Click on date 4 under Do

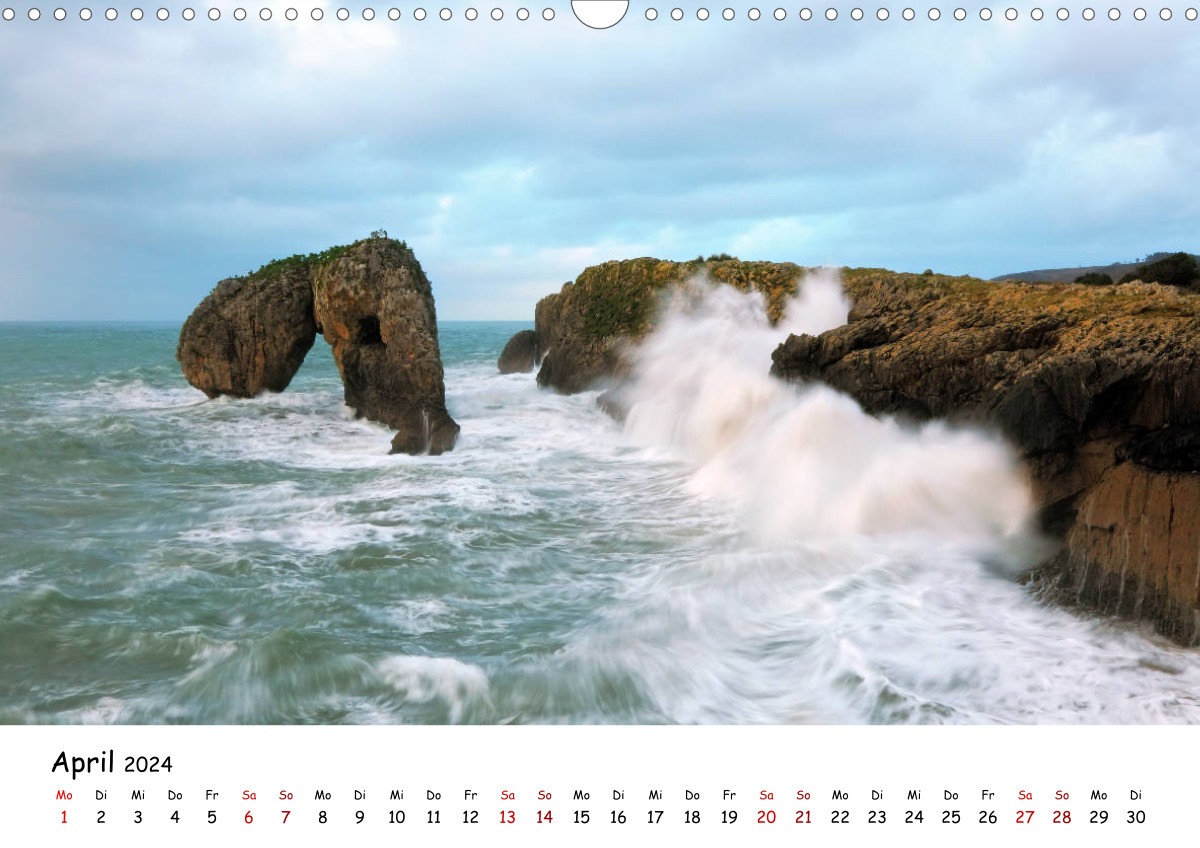[175, 817]
